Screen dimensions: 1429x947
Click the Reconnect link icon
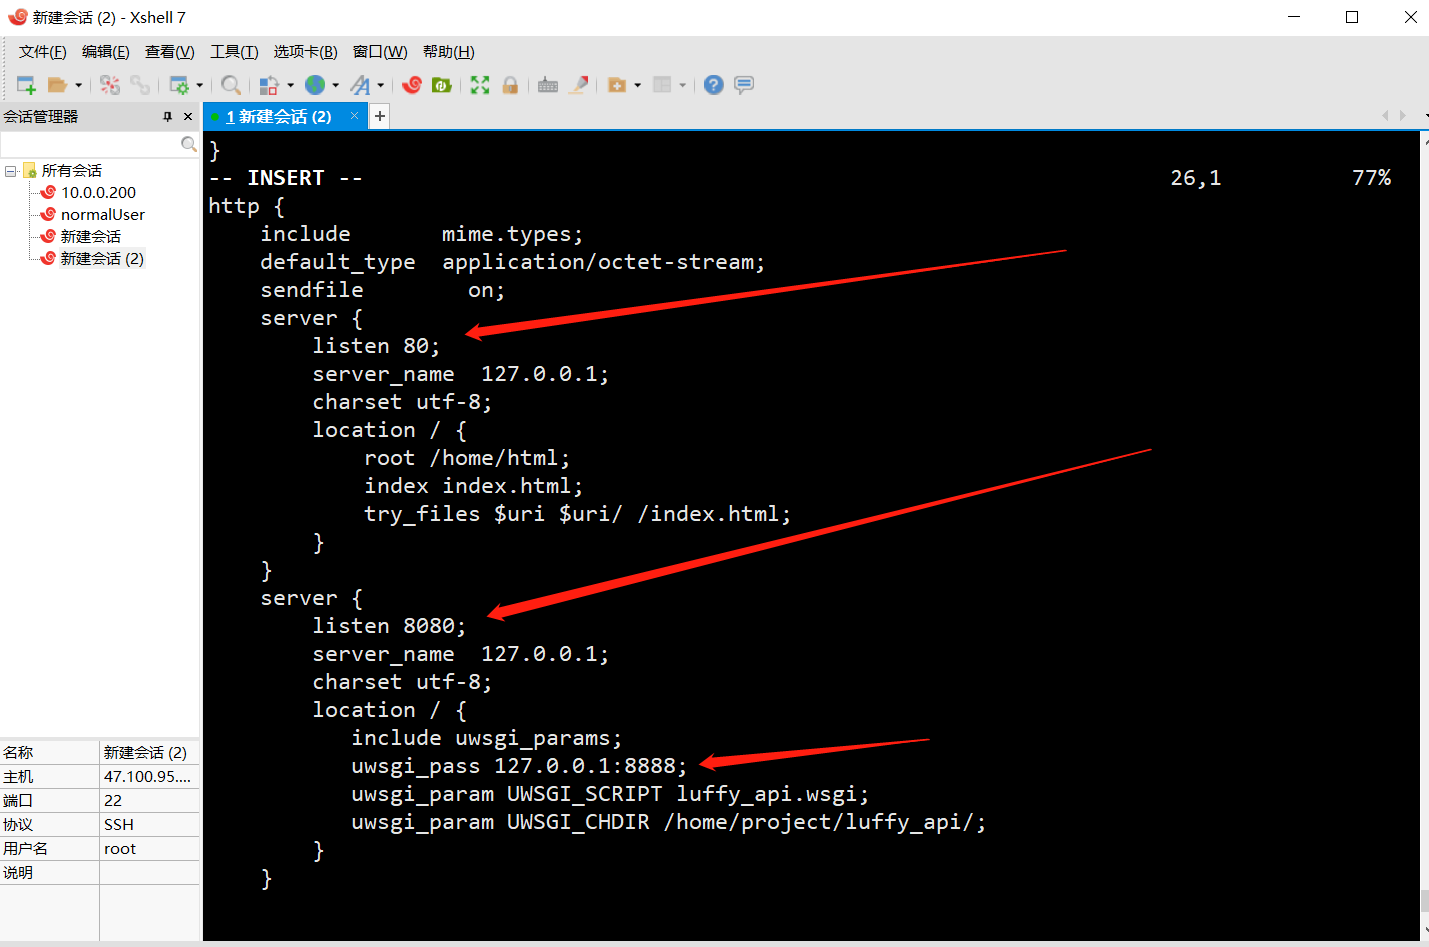click(x=140, y=85)
